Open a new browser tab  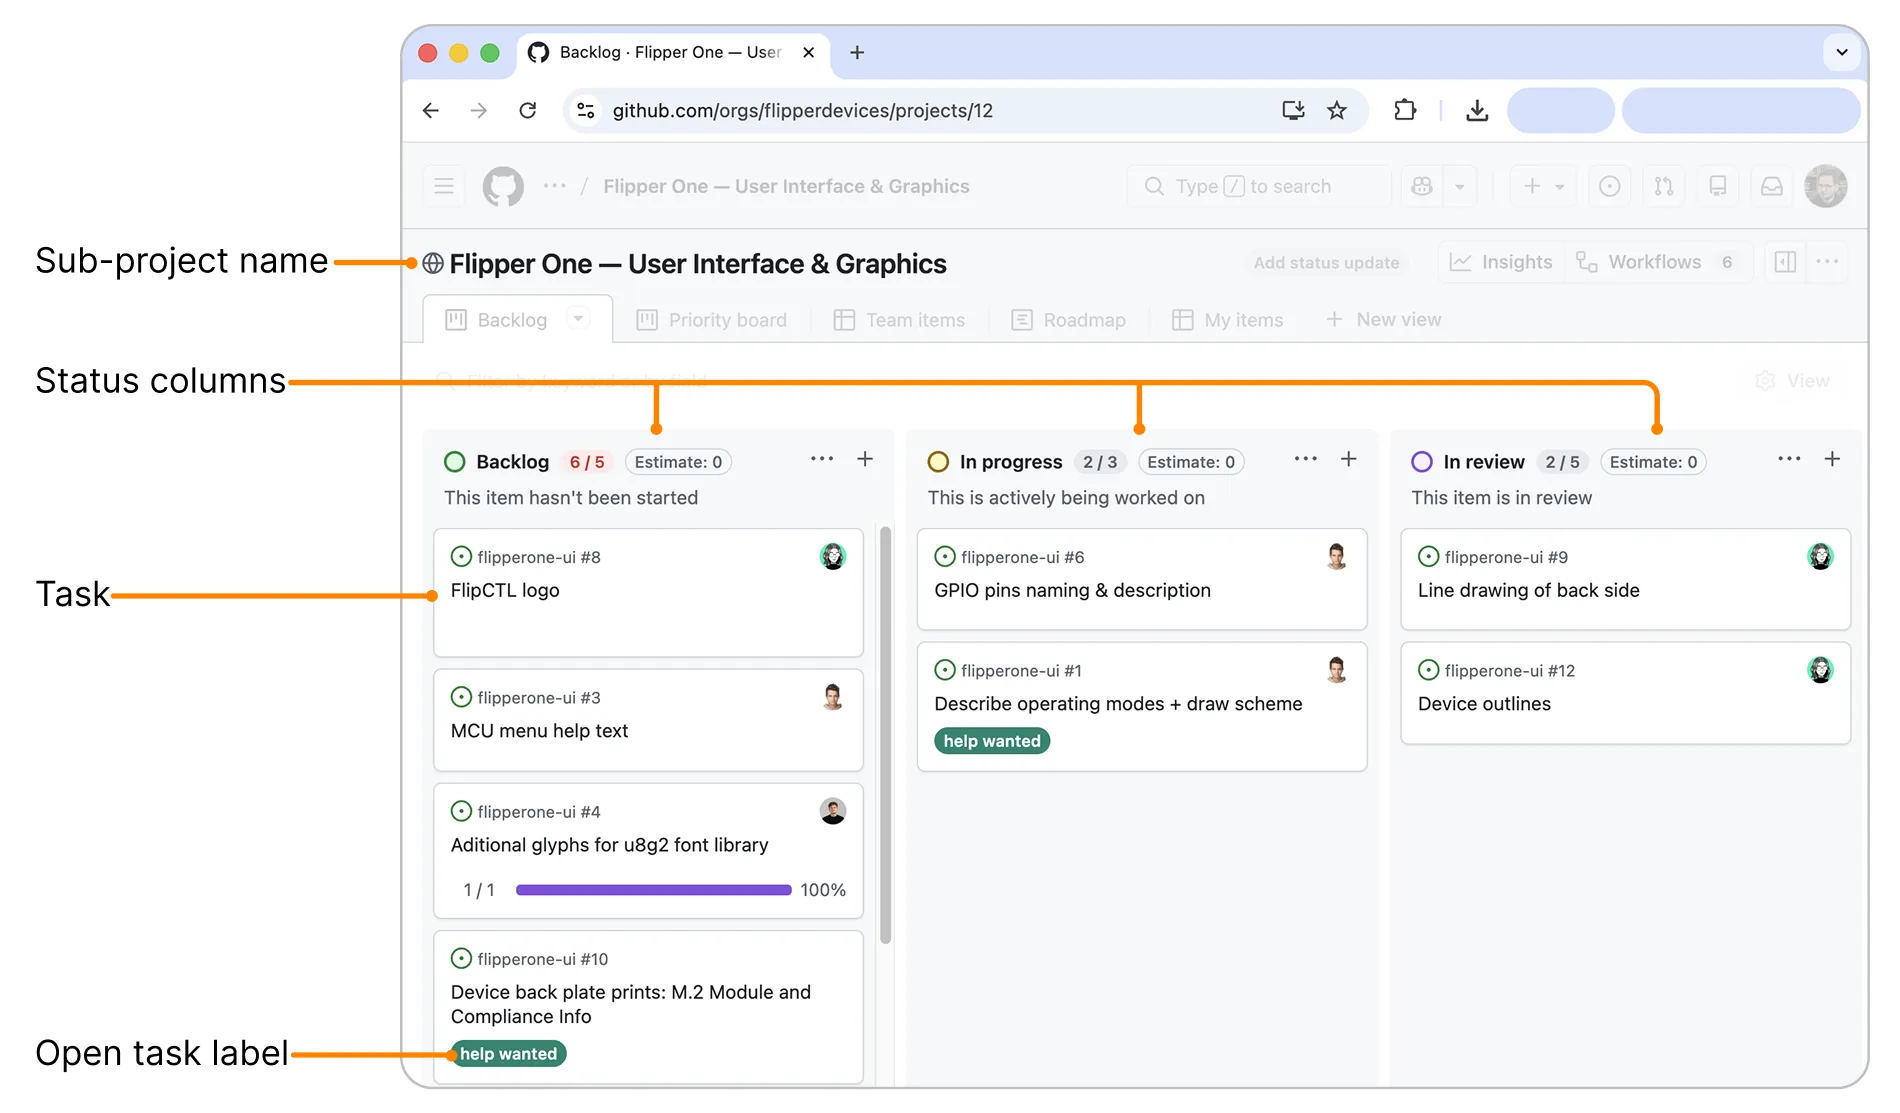click(x=856, y=52)
